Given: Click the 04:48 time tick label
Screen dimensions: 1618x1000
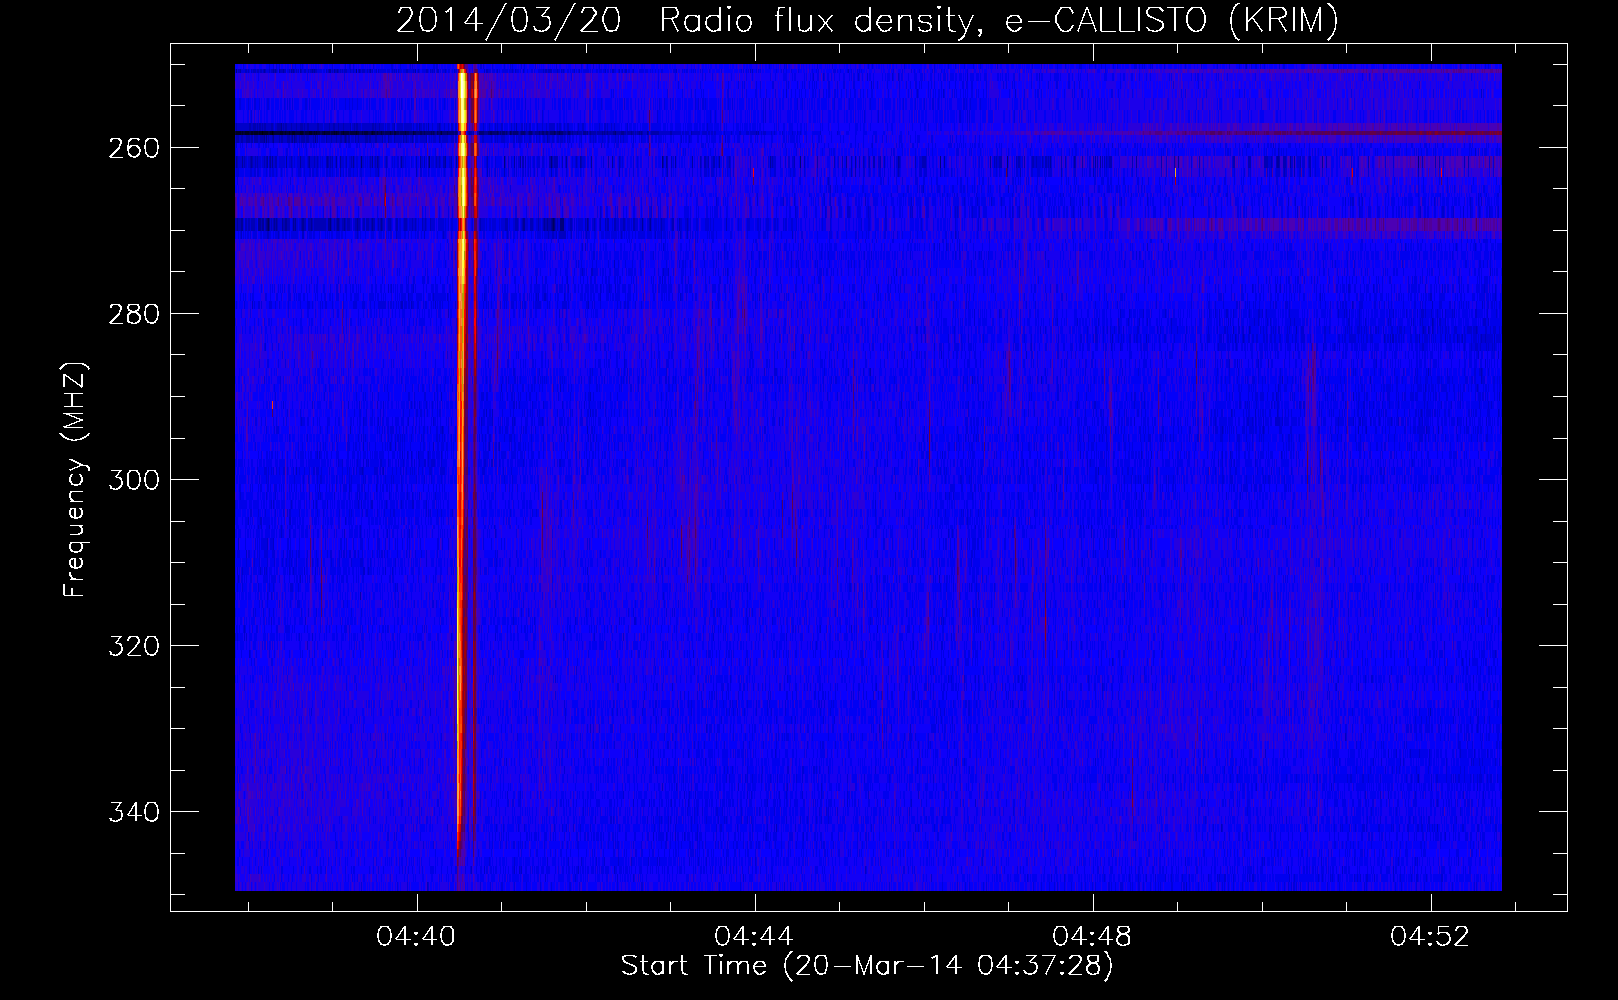Looking at the screenshot, I should click(1093, 936).
